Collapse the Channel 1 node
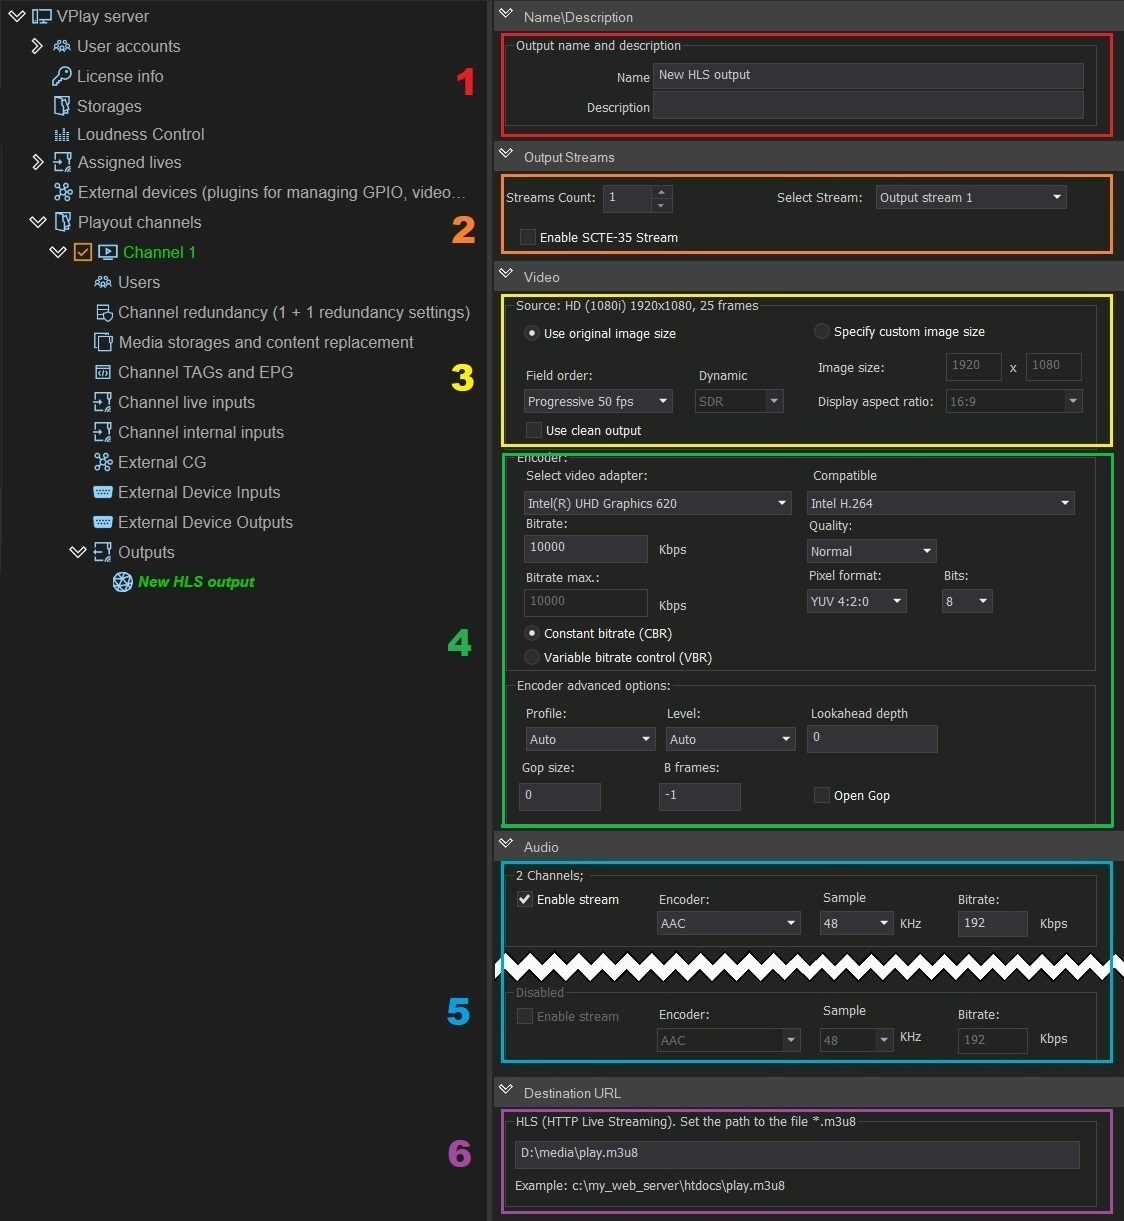Image resolution: width=1124 pixels, height=1221 pixels. pyautogui.click(x=58, y=252)
